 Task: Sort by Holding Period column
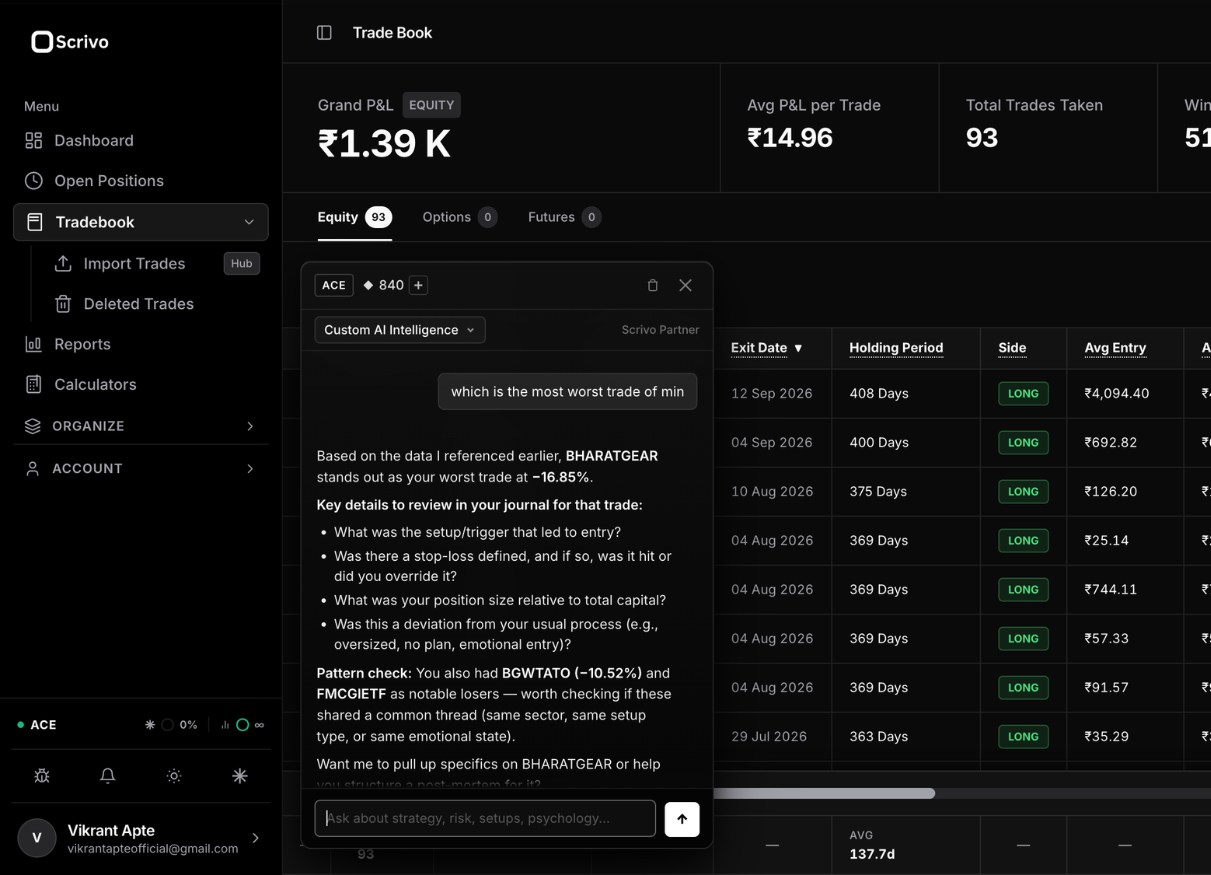pyautogui.click(x=896, y=348)
